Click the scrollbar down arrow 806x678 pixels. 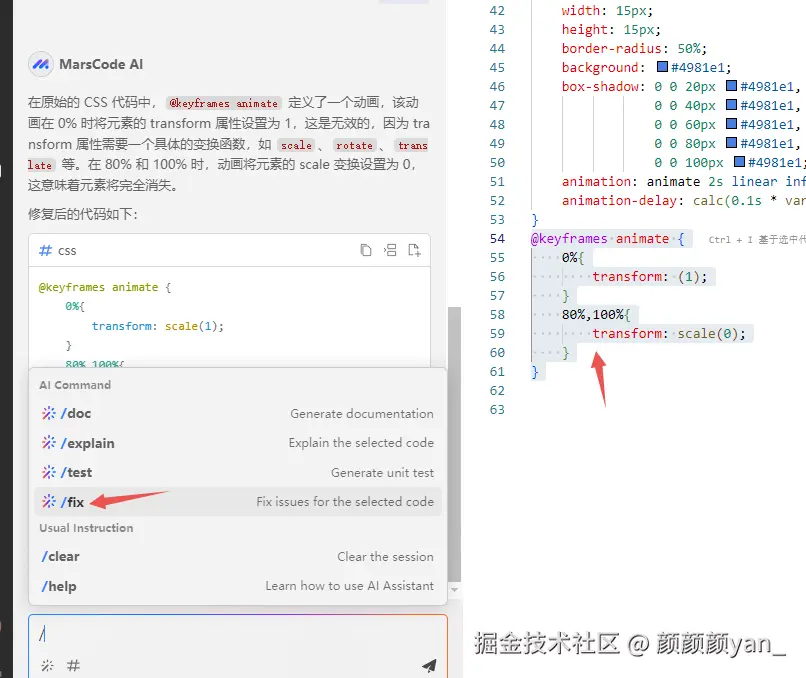click(454, 590)
